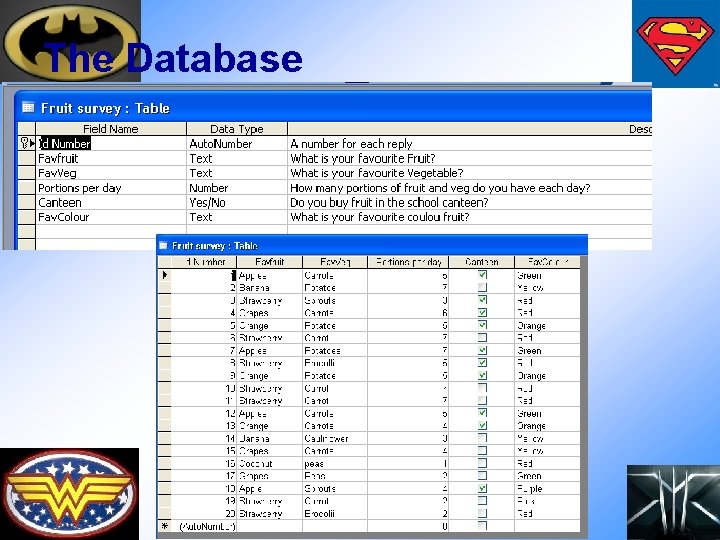Select the Portions per day column header in the datasheet
This screenshot has width=720, height=540.
click(408, 262)
